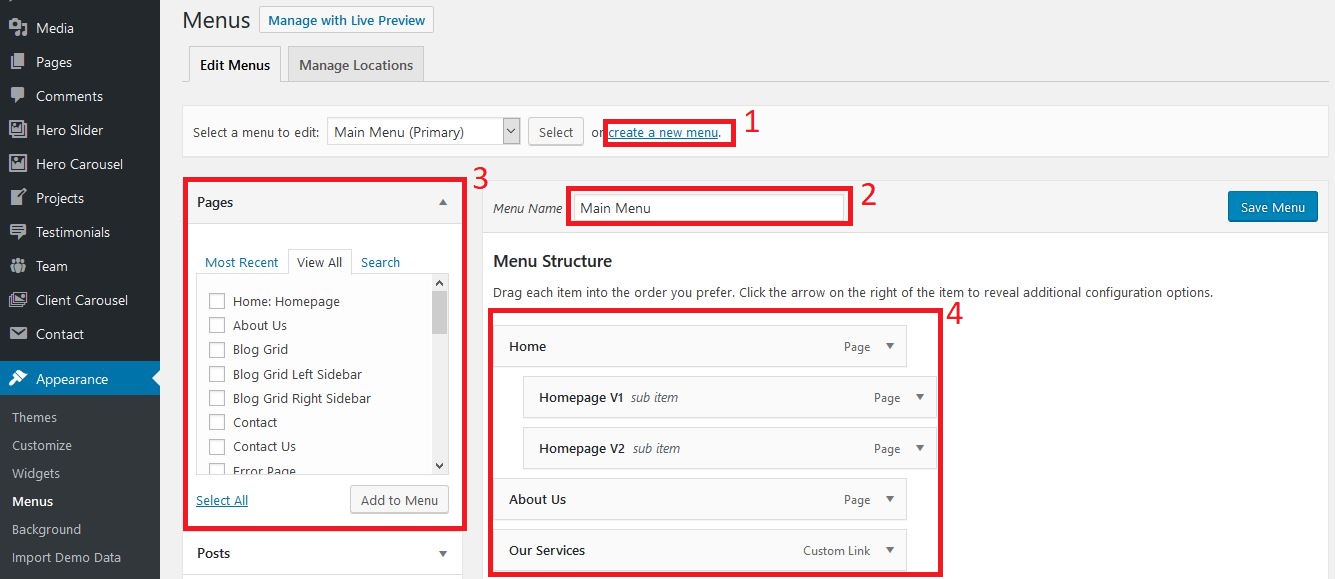Check the Home: Homepage checkbox

[216, 301]
